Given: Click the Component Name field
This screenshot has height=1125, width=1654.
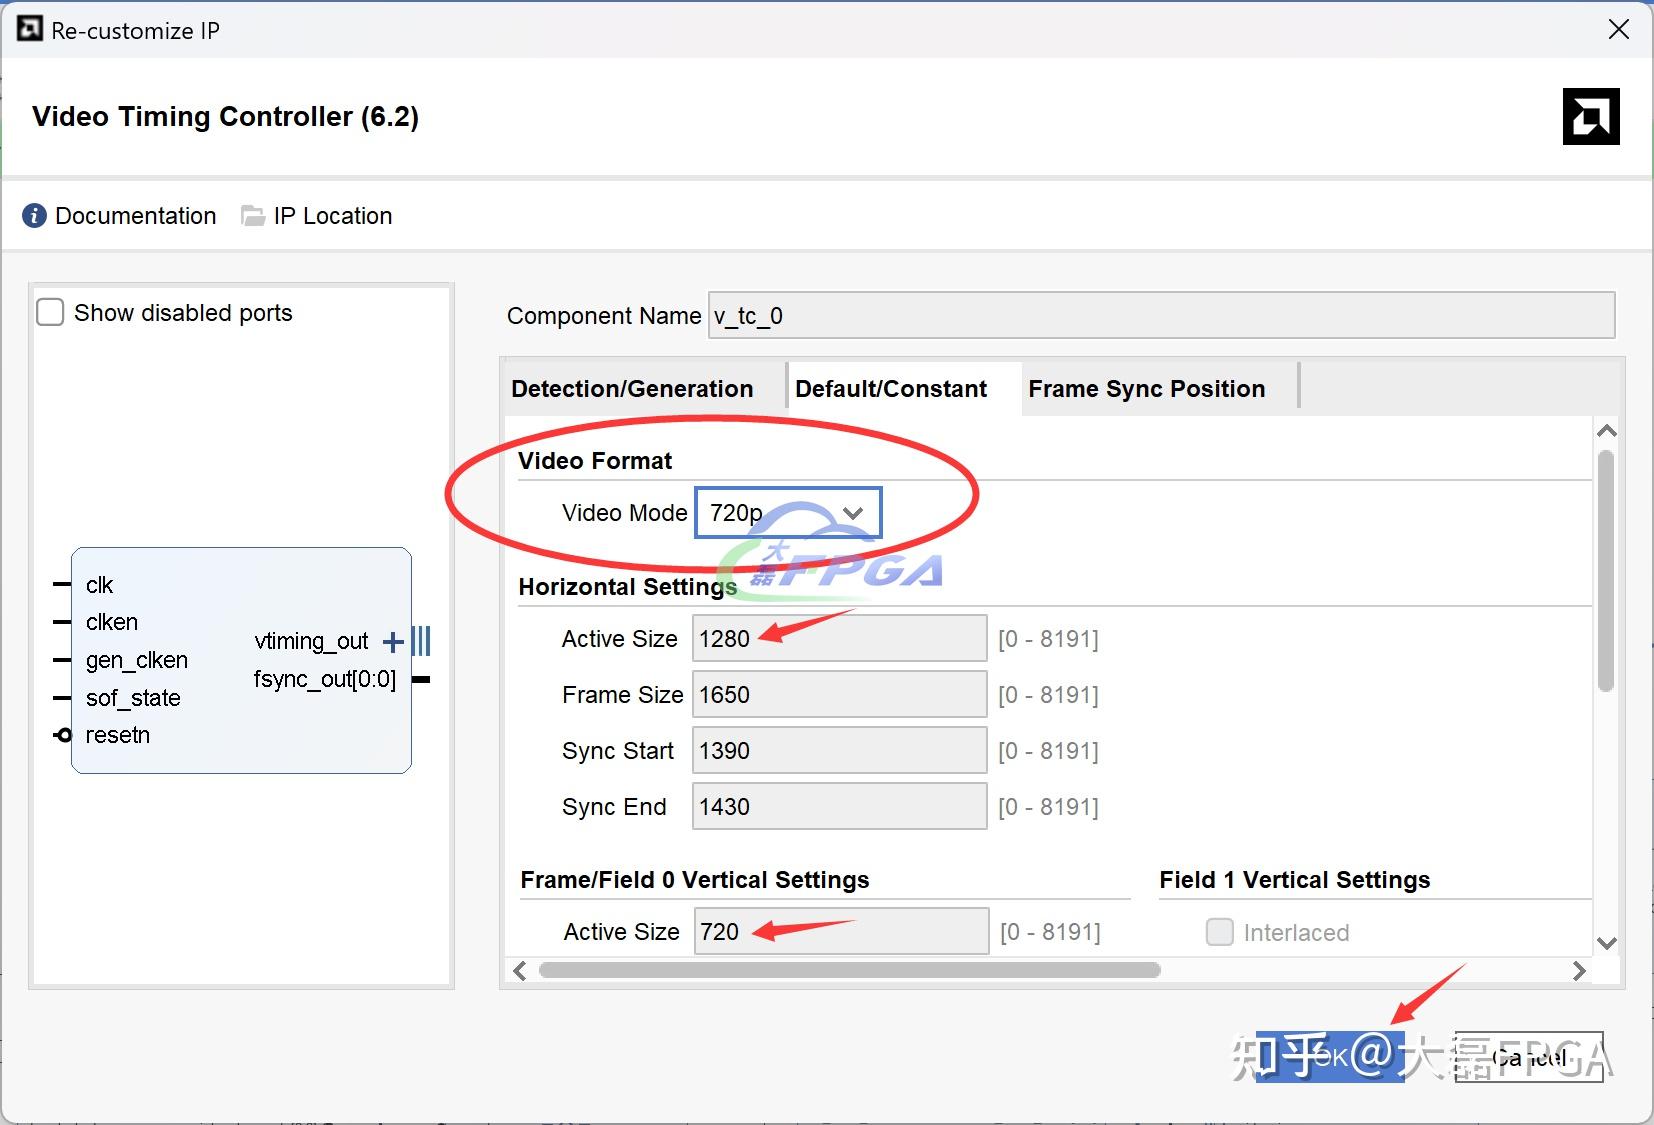Looking at the screenshot, I should 1160,316.
